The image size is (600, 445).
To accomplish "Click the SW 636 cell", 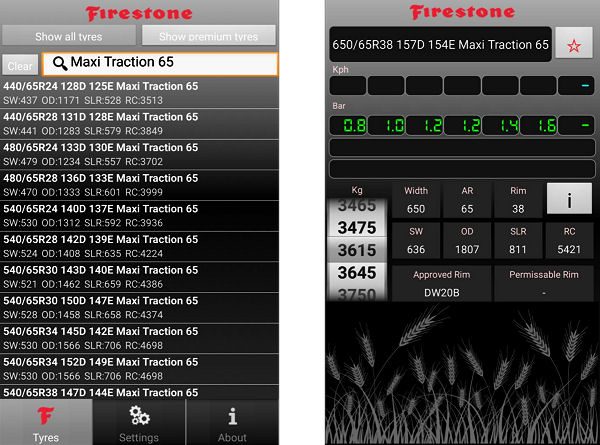I will click(416, 241).
